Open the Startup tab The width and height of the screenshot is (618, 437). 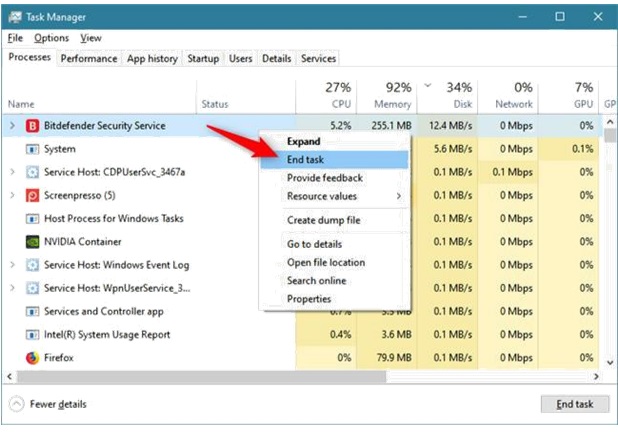tap(203, 59)
